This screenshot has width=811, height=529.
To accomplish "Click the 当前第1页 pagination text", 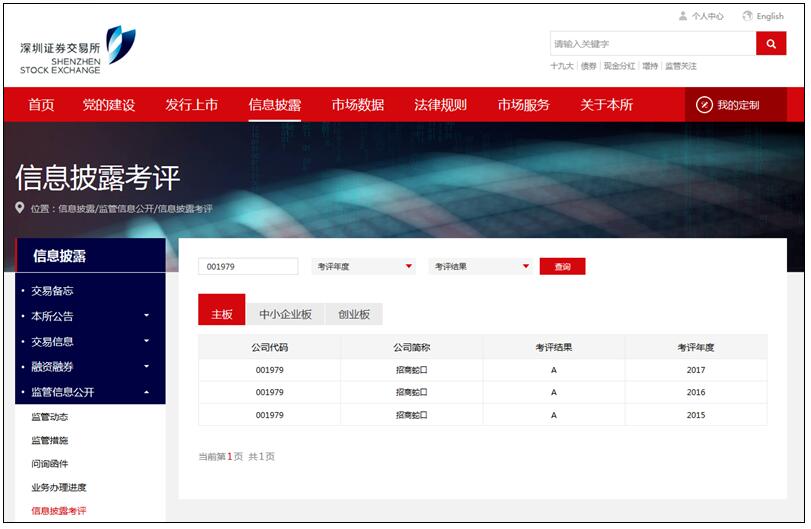I will [221, 457].
